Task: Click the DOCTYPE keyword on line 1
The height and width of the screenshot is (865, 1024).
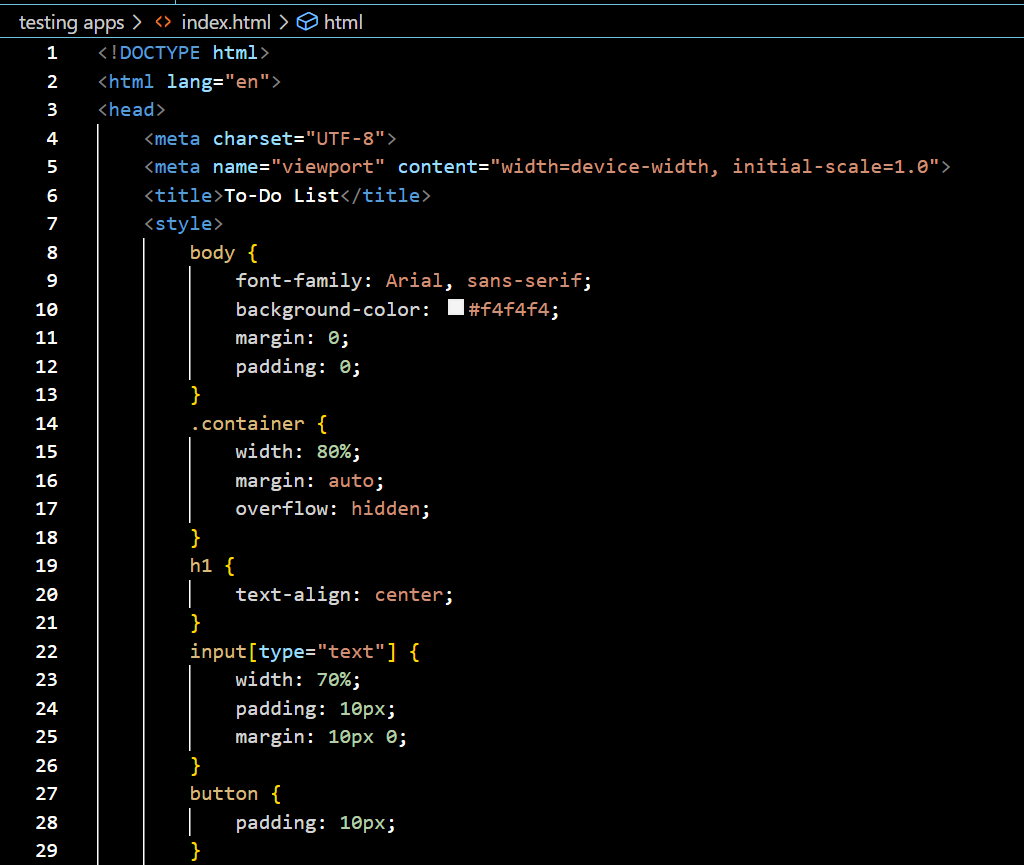Action: point(160,53)
